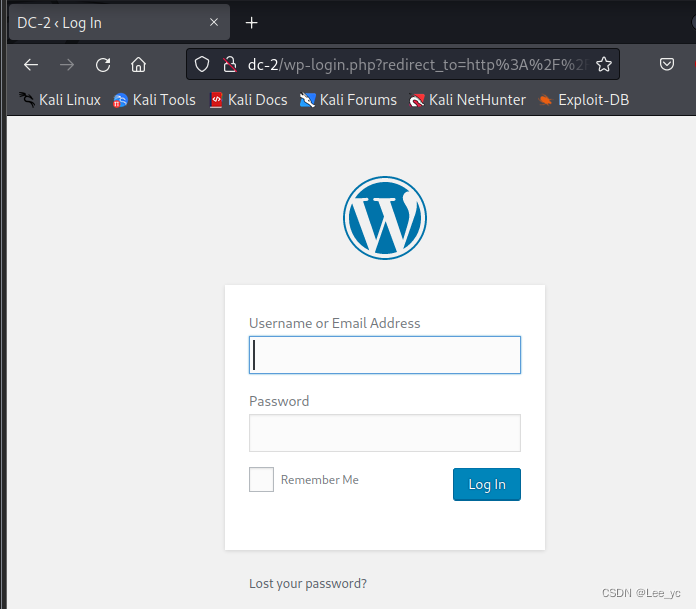Image resolution: width=696 pixels, height=609 pixels.
Task: Open the Lost your password link
Action: pos(308,583)
